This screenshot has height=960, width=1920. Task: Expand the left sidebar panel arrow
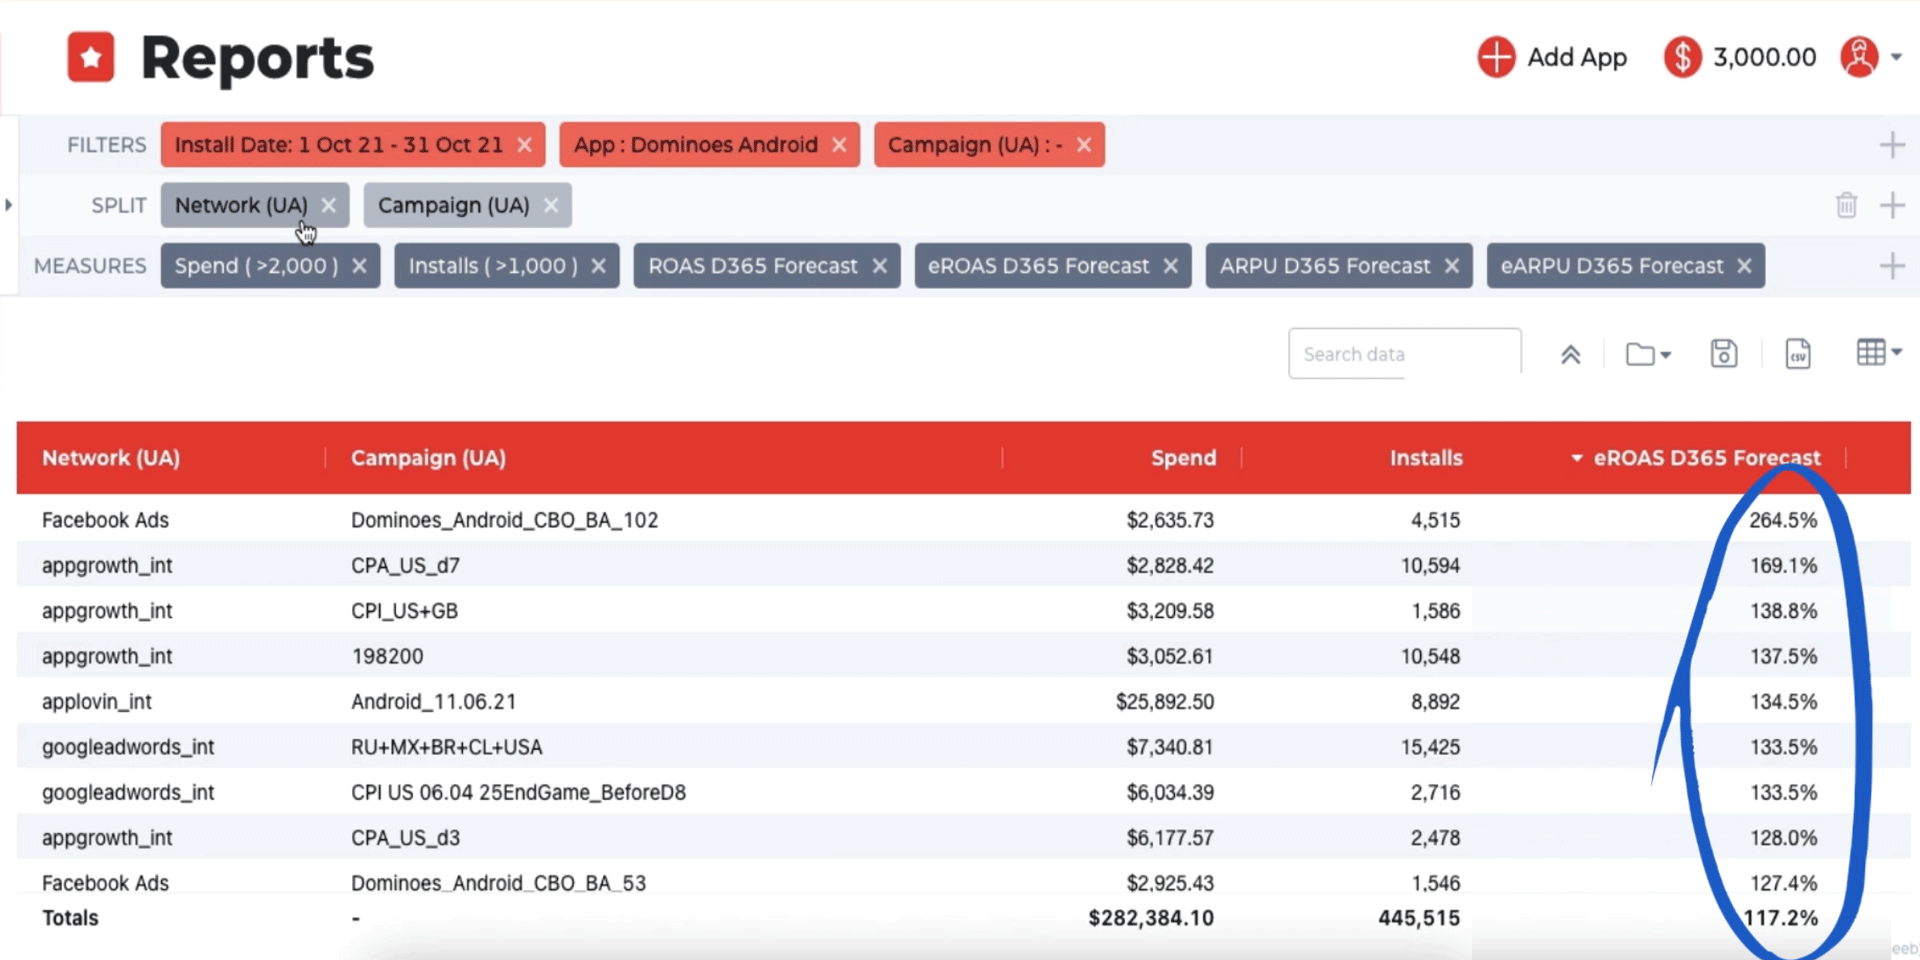coord(9,205)
